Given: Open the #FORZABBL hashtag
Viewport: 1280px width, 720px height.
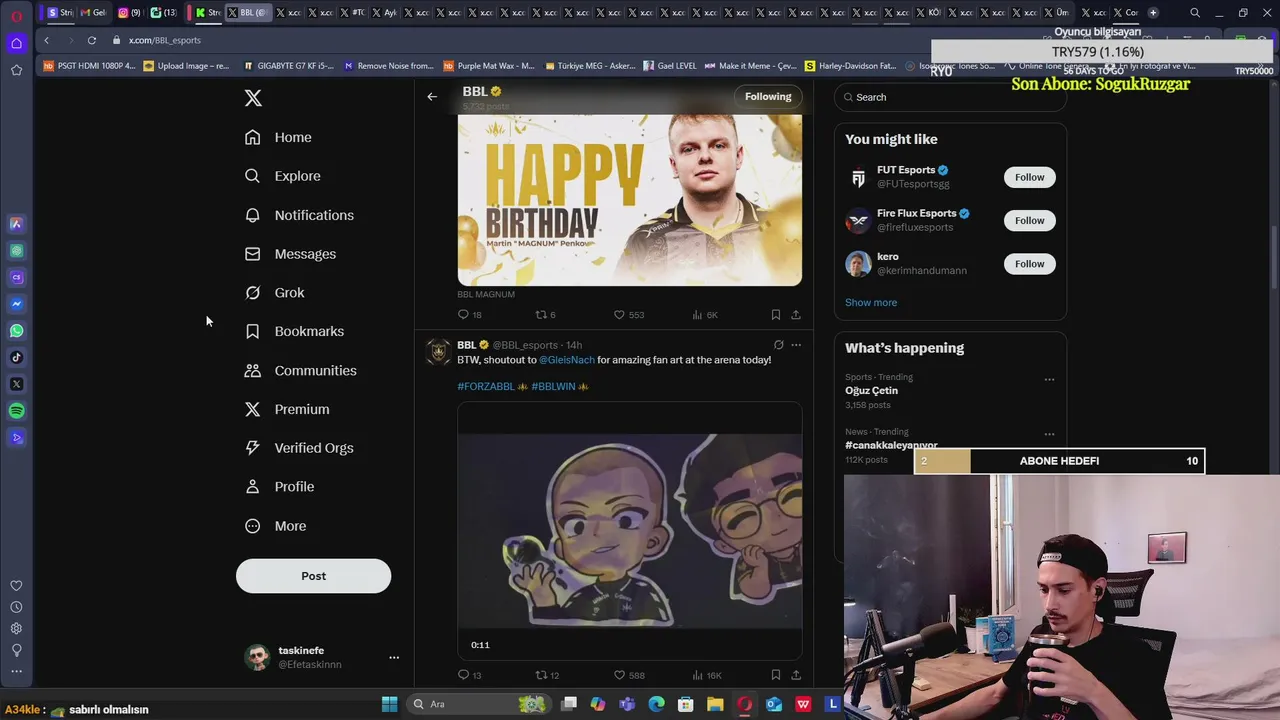Looking at the screenshot, I should (x=486, y=386).
